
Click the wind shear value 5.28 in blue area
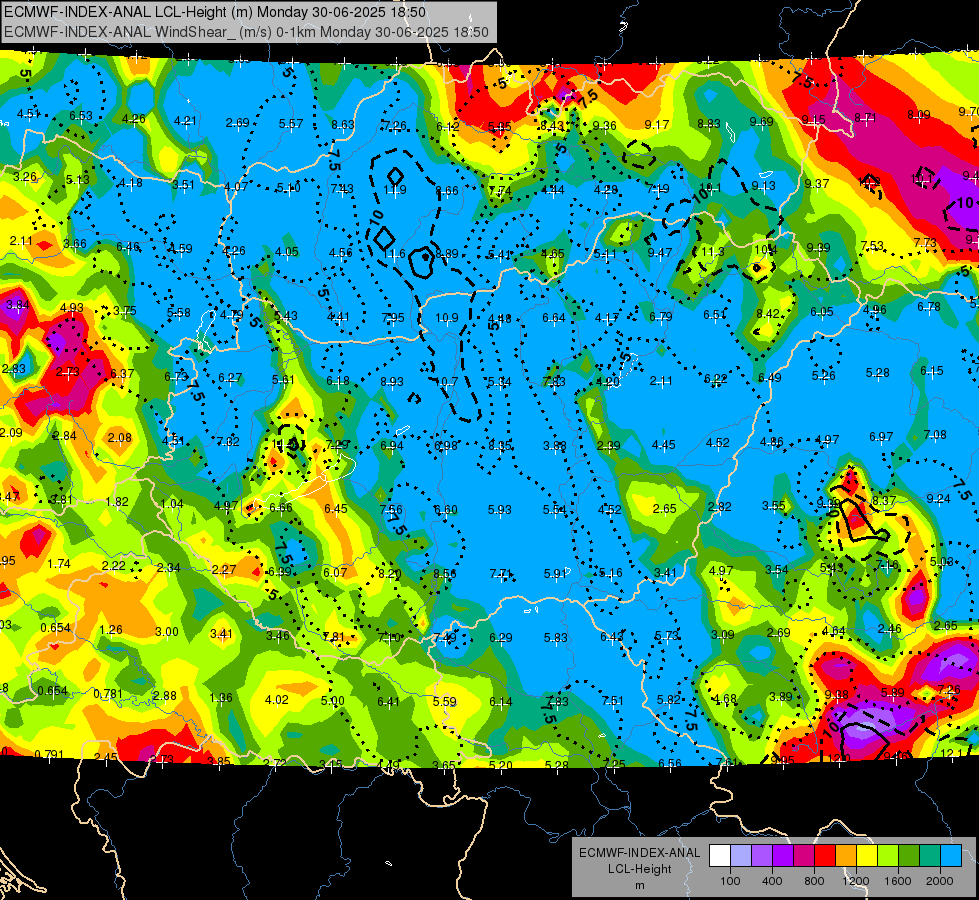coord(878,373)
